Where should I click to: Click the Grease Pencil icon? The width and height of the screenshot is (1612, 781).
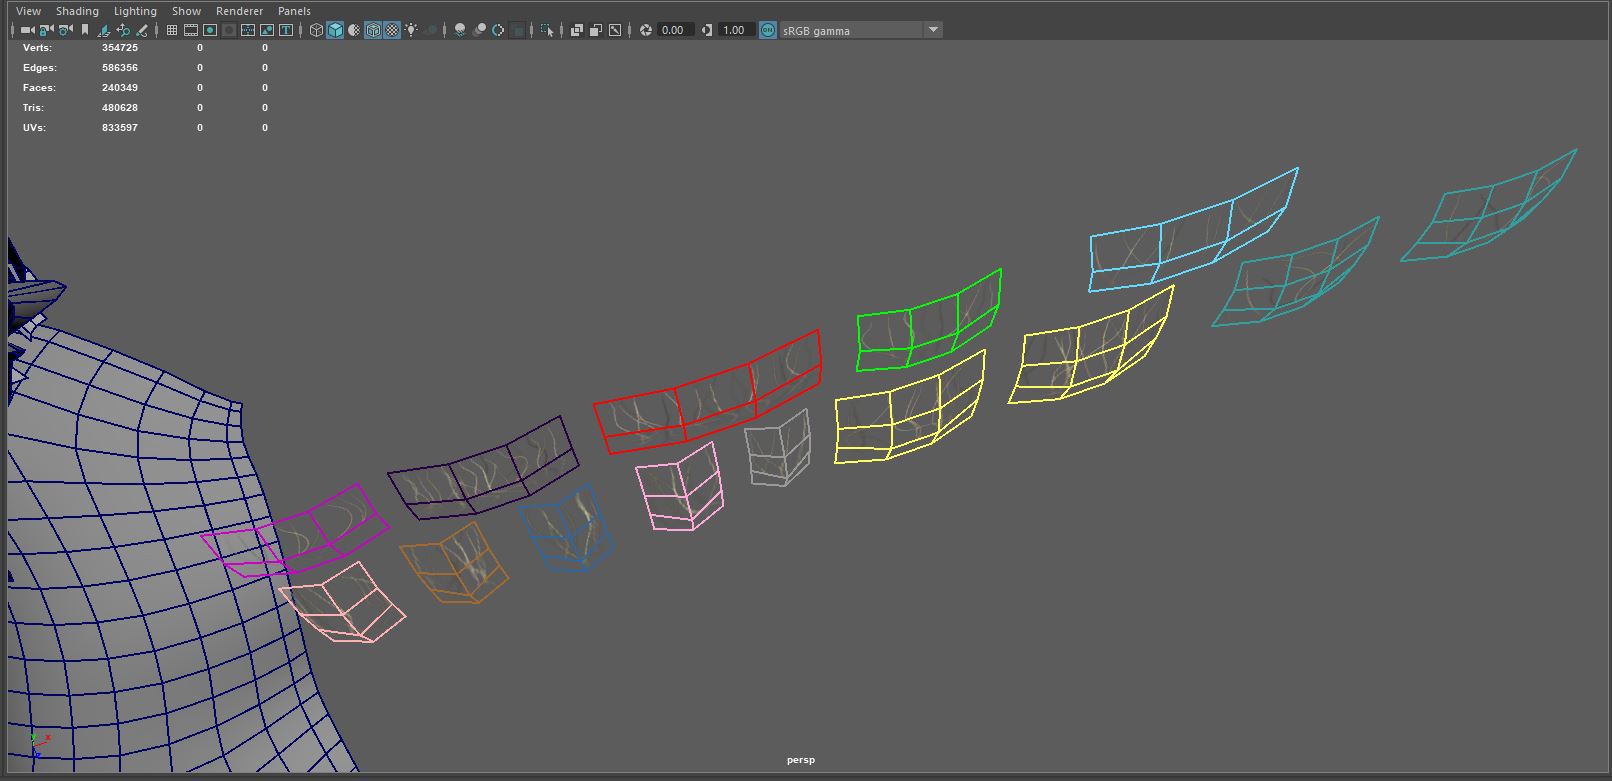(x=142, y=30)
